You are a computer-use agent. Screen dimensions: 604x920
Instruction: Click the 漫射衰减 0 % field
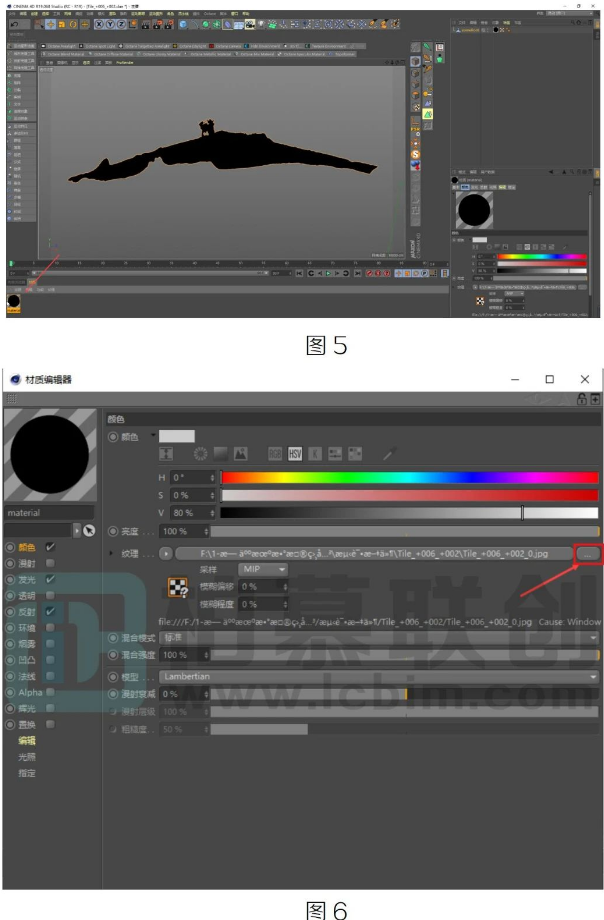coord(184,694)
